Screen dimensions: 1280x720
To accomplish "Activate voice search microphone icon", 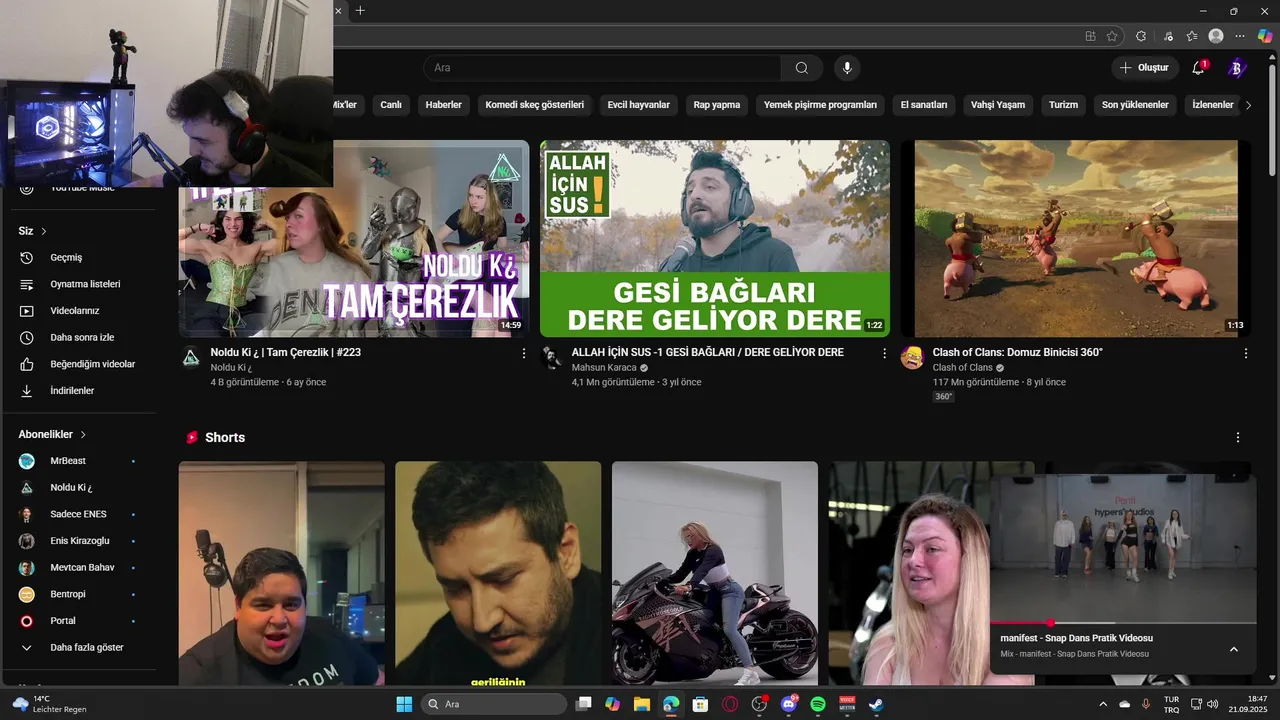I will click(847, 68).
